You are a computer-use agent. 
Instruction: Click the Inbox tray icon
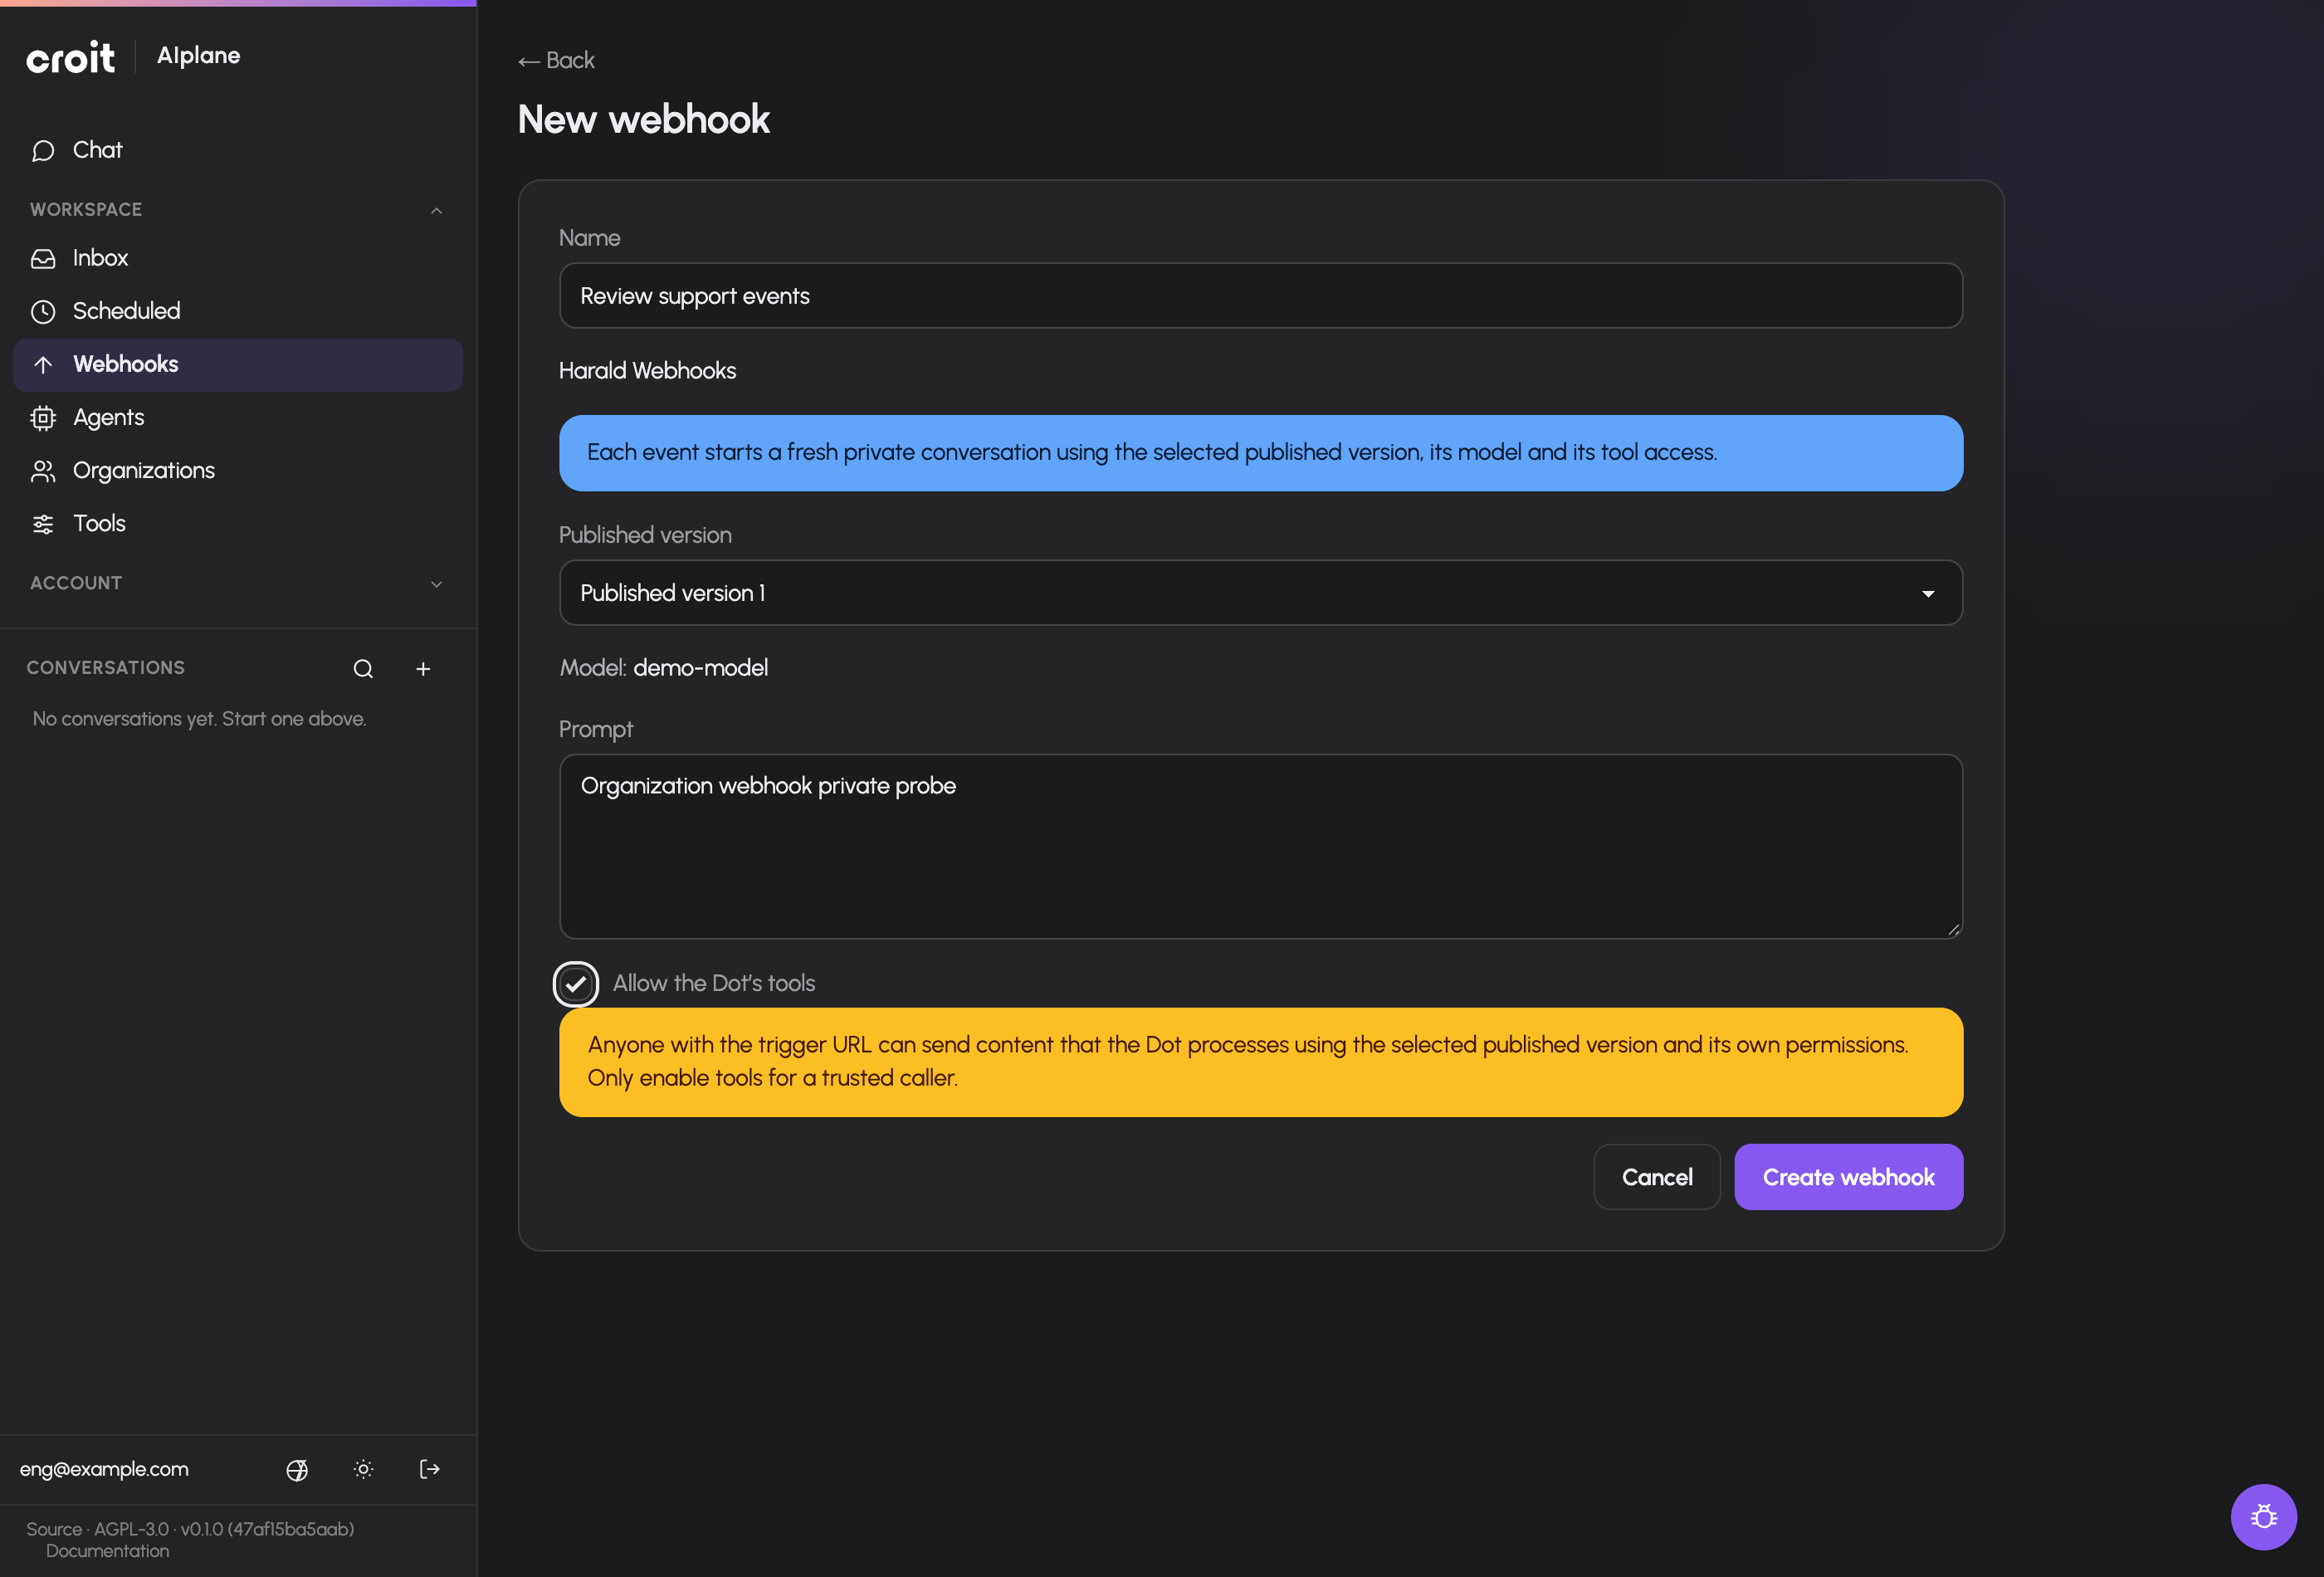(43, 259)
